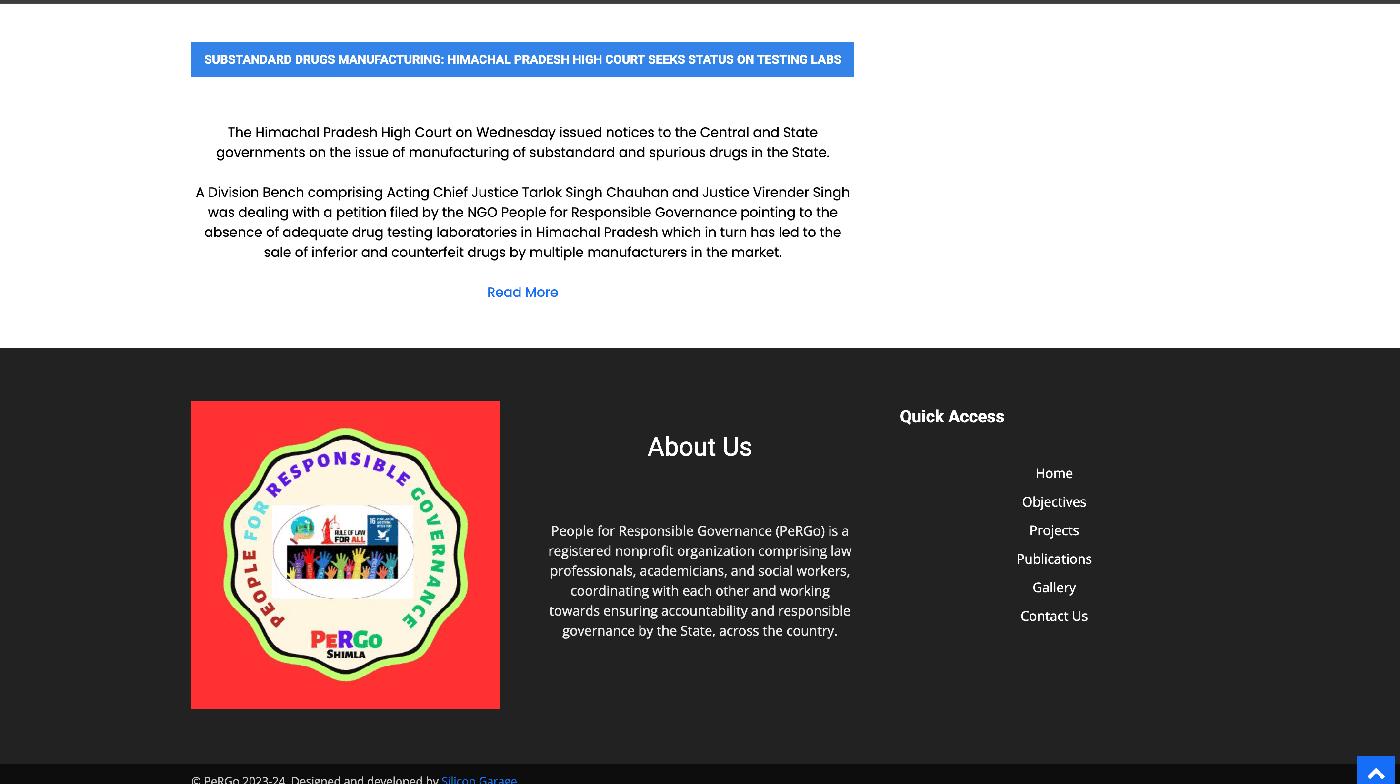Click the About Us footer heading
1400x784 pixels.
tap(699, 447)
